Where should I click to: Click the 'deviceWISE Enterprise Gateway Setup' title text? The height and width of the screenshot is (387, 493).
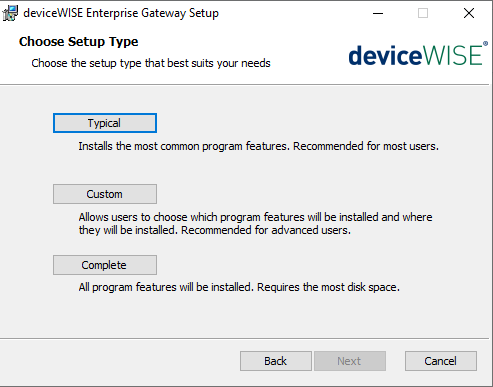(x=121, y=13)
